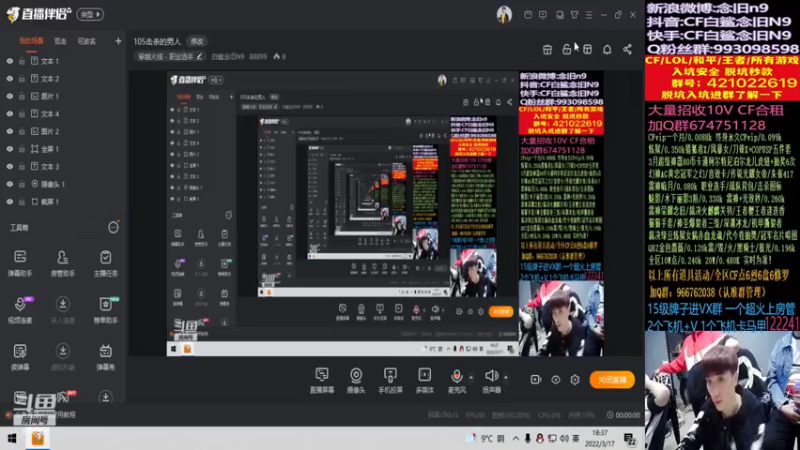Add a 手机投屏 phone cast source
800x450 pixels.
(x=390, y=381)
